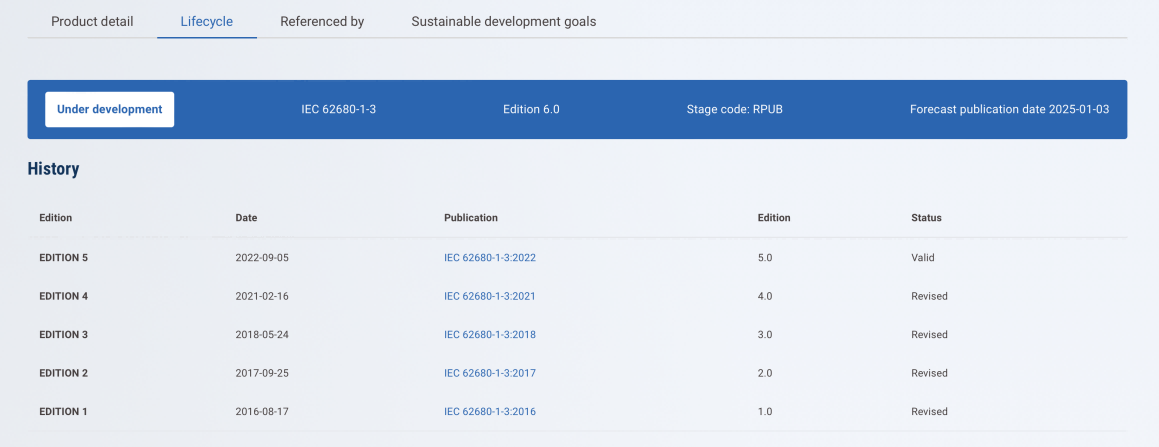Follow the IEC 62680-1-3:2018 publication link
Screen dimensions: 1159x447
pyautogui.click(x=490, y=335)
